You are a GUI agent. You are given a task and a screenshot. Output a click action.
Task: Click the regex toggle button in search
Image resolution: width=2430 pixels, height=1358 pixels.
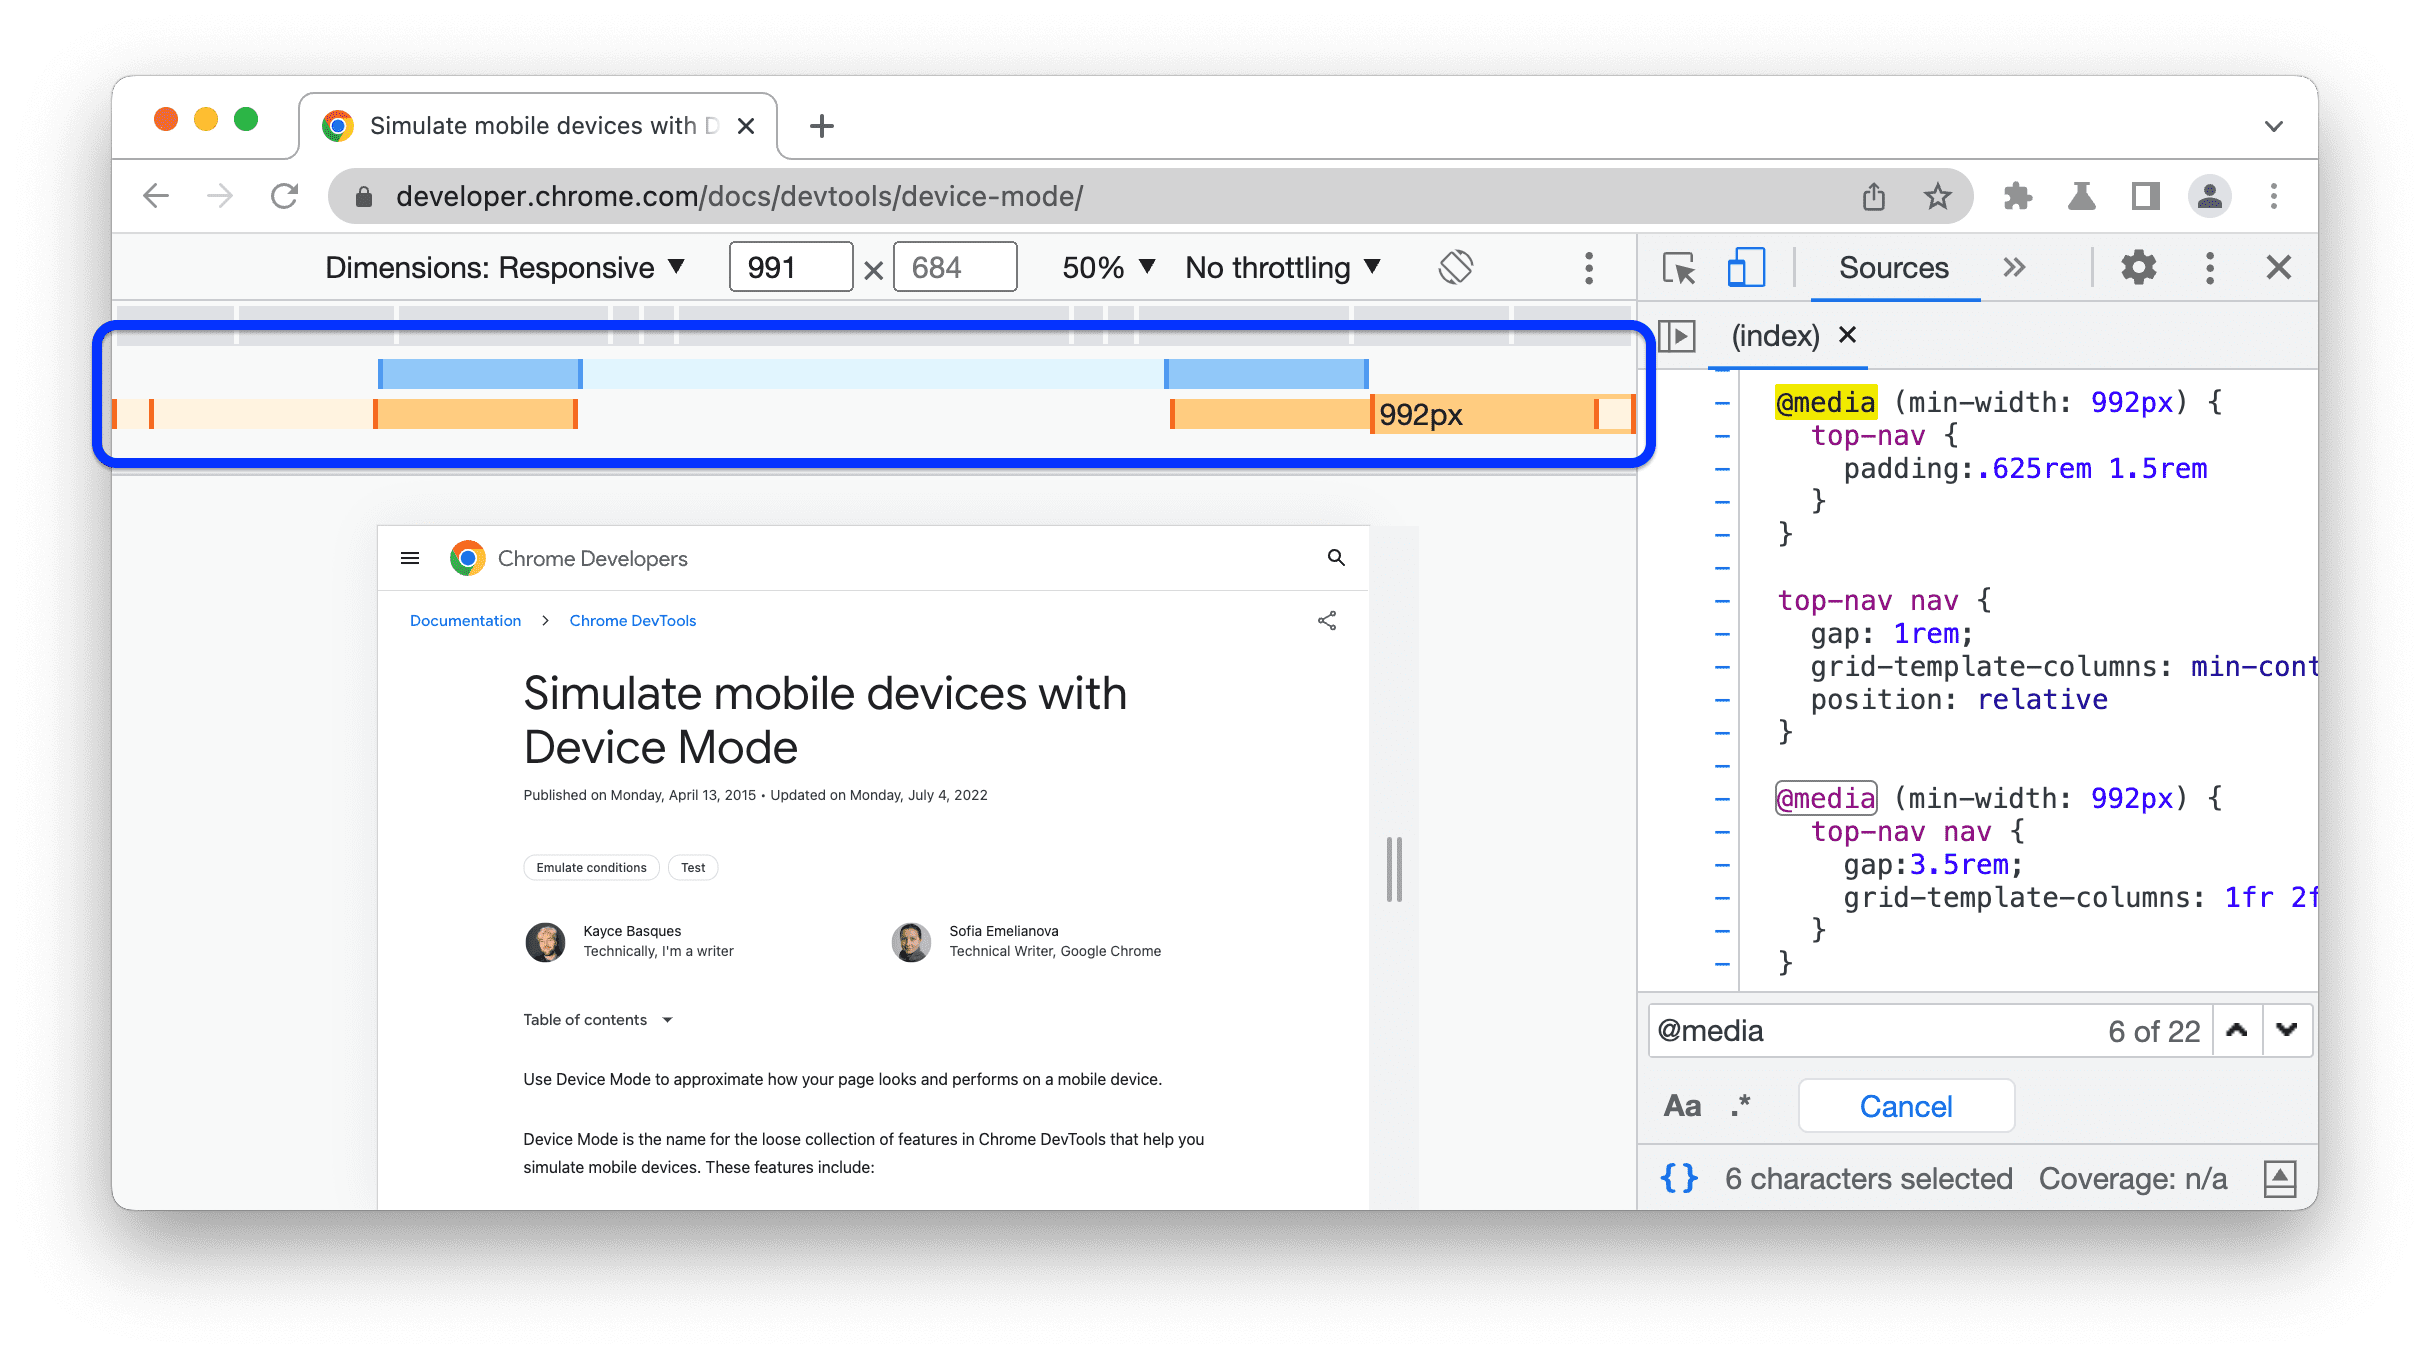pyautogui.click(x=1741, y=1104)
